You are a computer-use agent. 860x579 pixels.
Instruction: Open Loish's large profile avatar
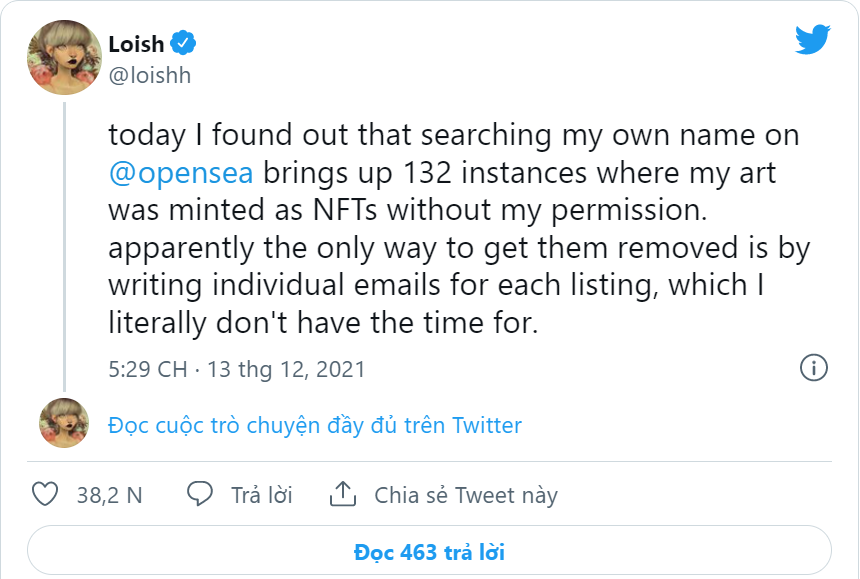tap(64, 58)
